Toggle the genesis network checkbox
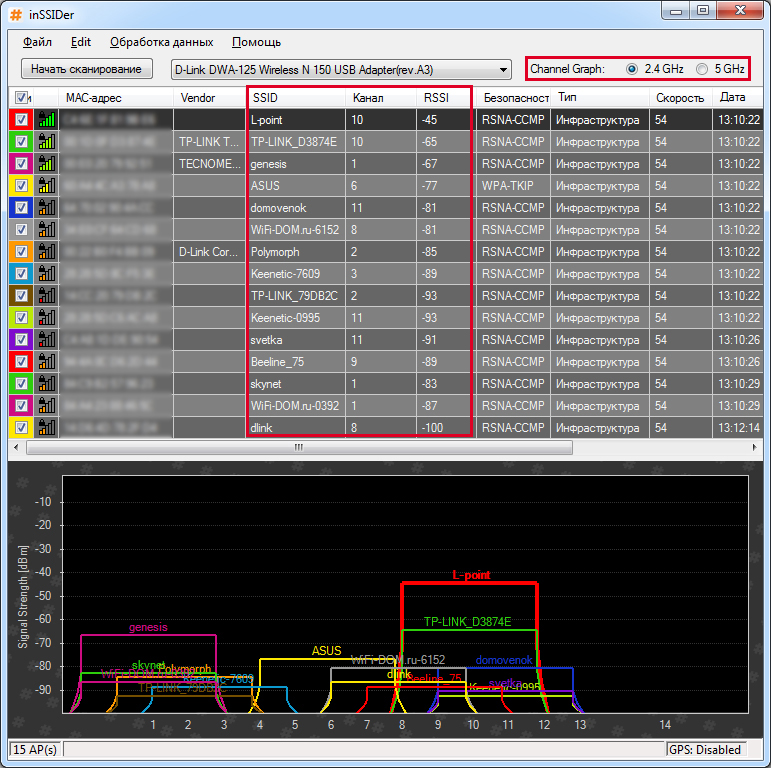 (x=21, y=164)
